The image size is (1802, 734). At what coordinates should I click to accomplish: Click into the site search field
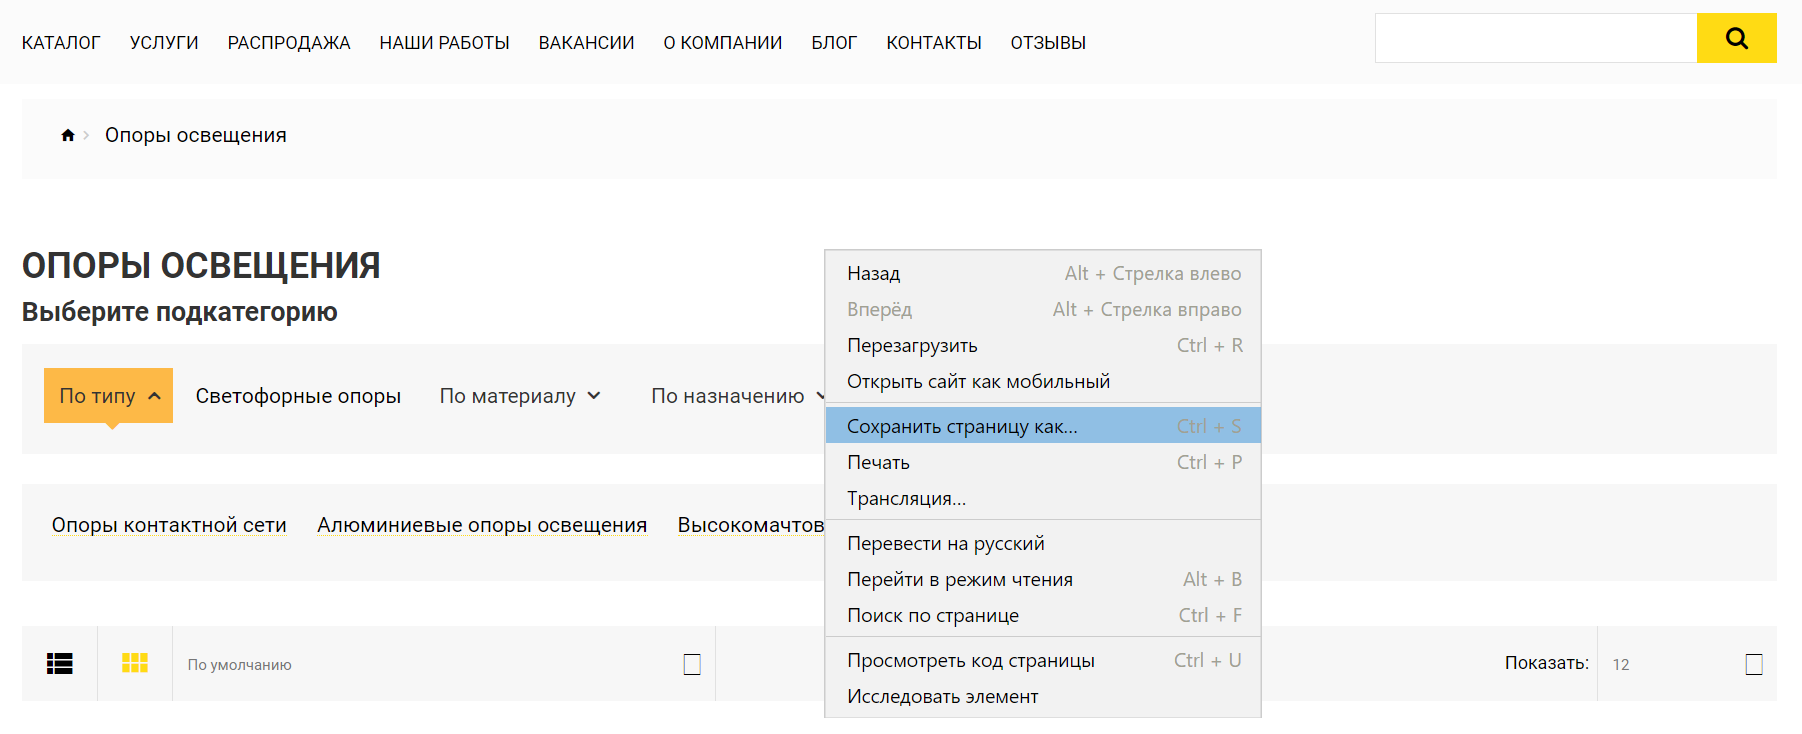click(x=1535, y=39)
